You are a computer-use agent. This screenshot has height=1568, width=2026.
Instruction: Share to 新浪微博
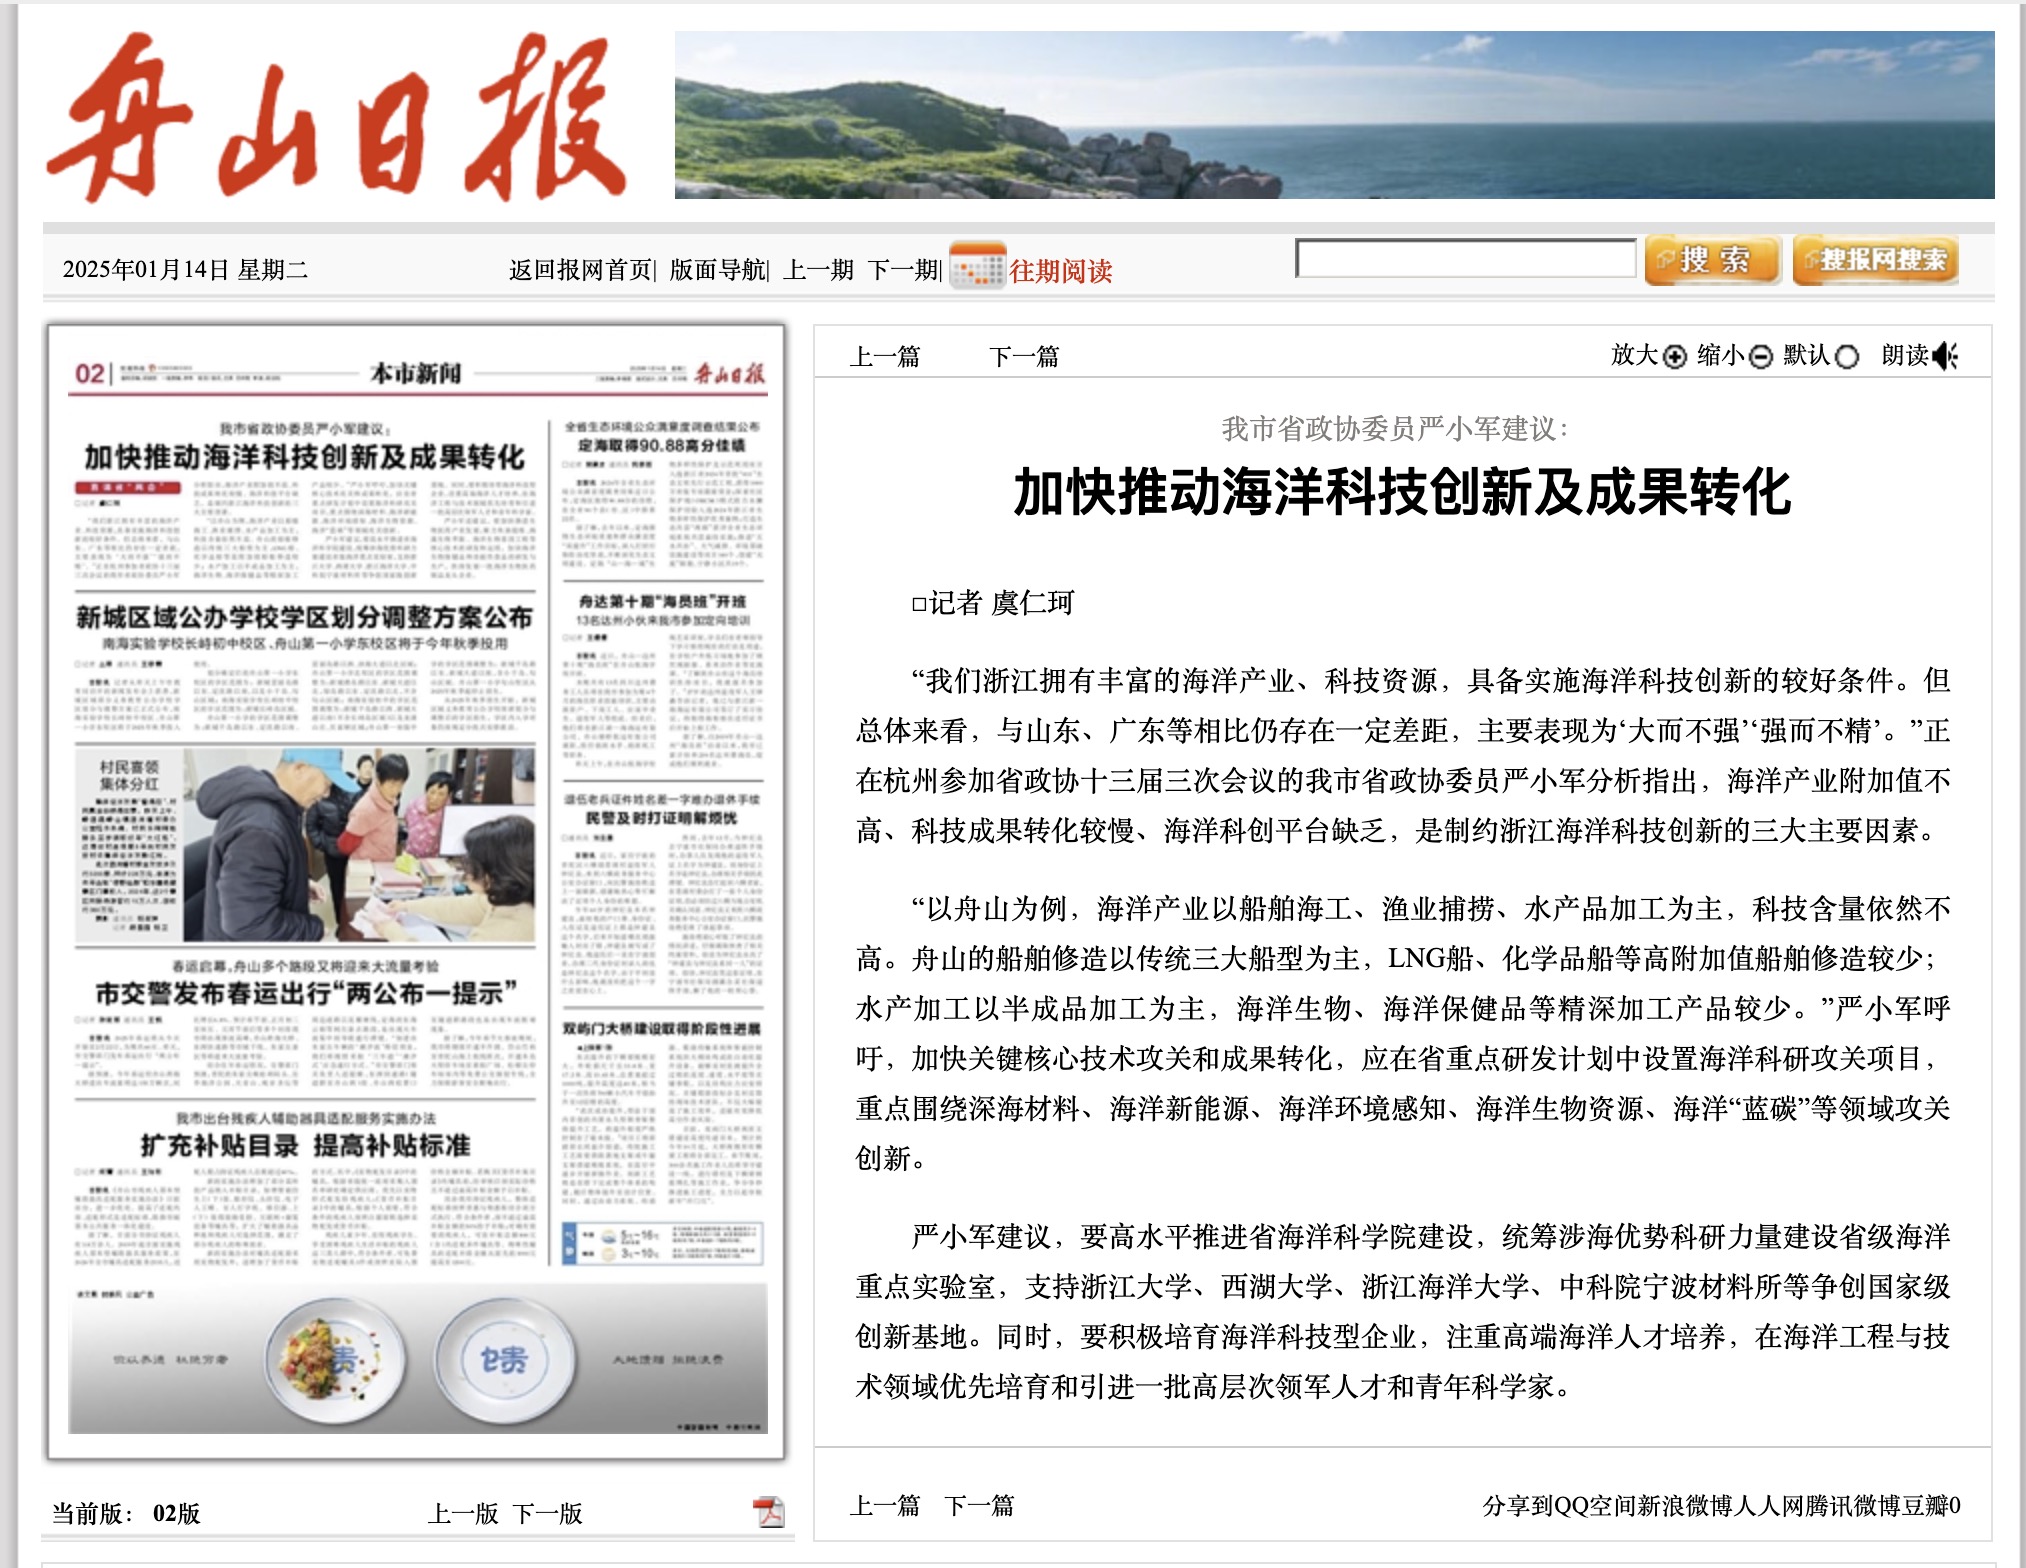(x=1685, y=1506)
